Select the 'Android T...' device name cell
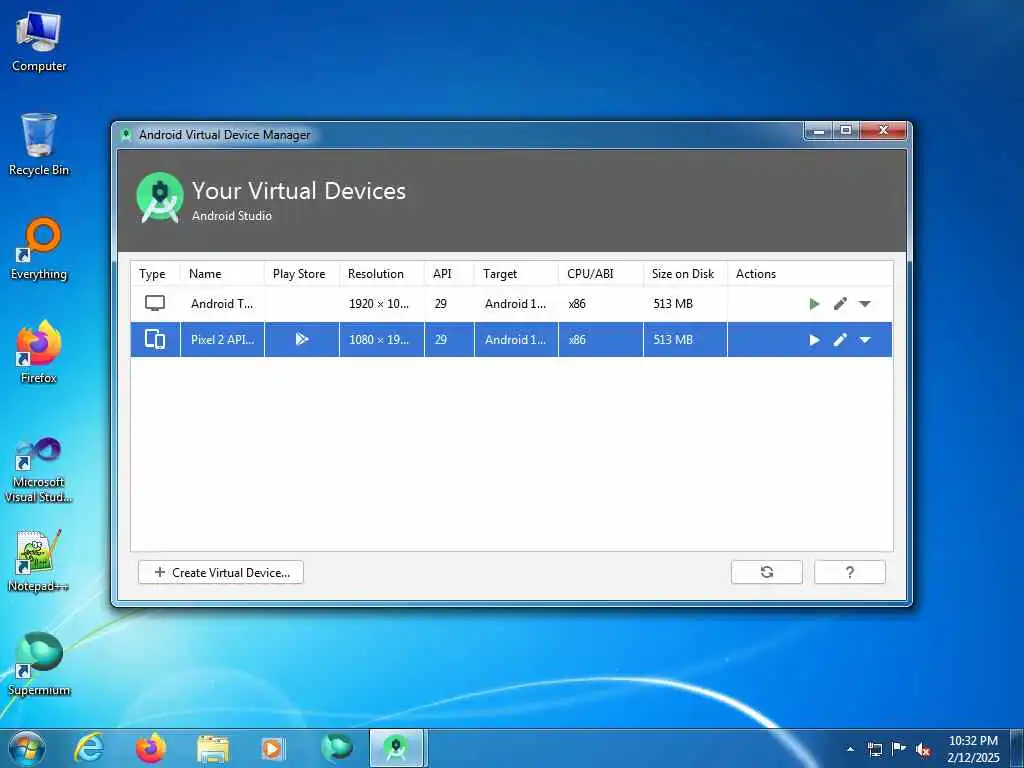The height and width of the screenshot is (768, 1024). tap(222, 304)
